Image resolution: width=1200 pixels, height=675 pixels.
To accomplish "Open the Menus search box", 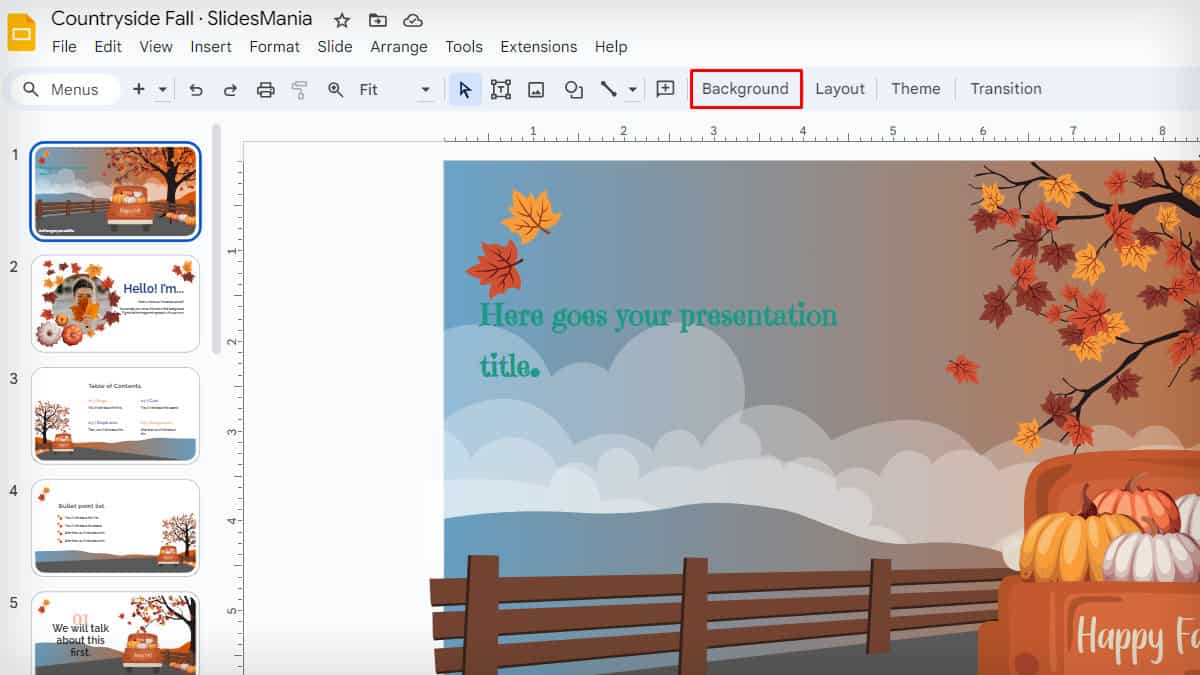I will [x=65, y=89].
